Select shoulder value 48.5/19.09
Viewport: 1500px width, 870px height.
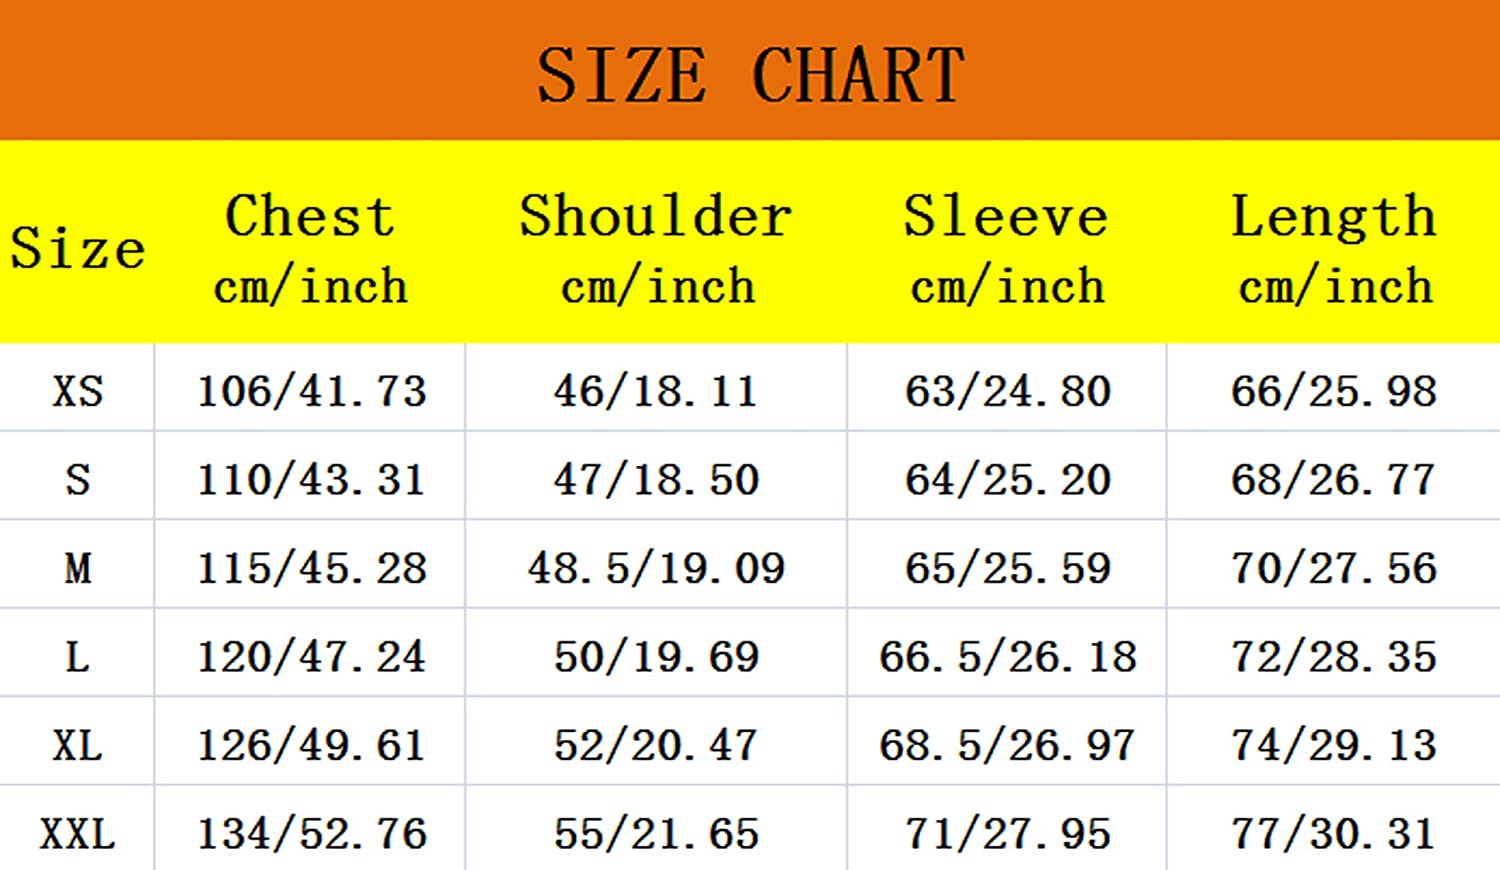coord(656,568)
